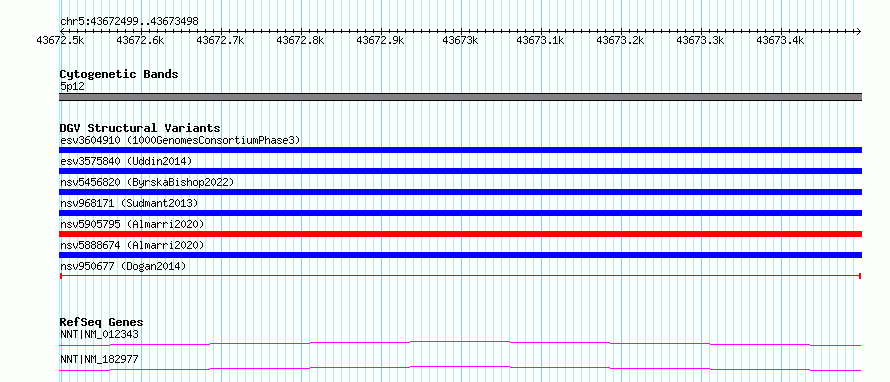The width and height of the screenshot is (890, 382).
Task: Click the 43672.9k ruler tick label
Action: point(380,40)
